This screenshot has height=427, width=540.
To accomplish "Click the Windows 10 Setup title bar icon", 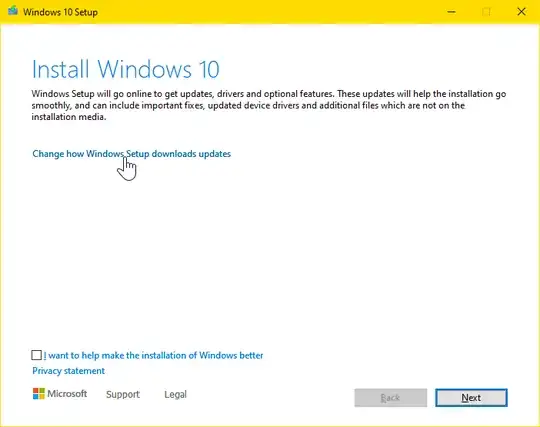I will click(13, 11).
